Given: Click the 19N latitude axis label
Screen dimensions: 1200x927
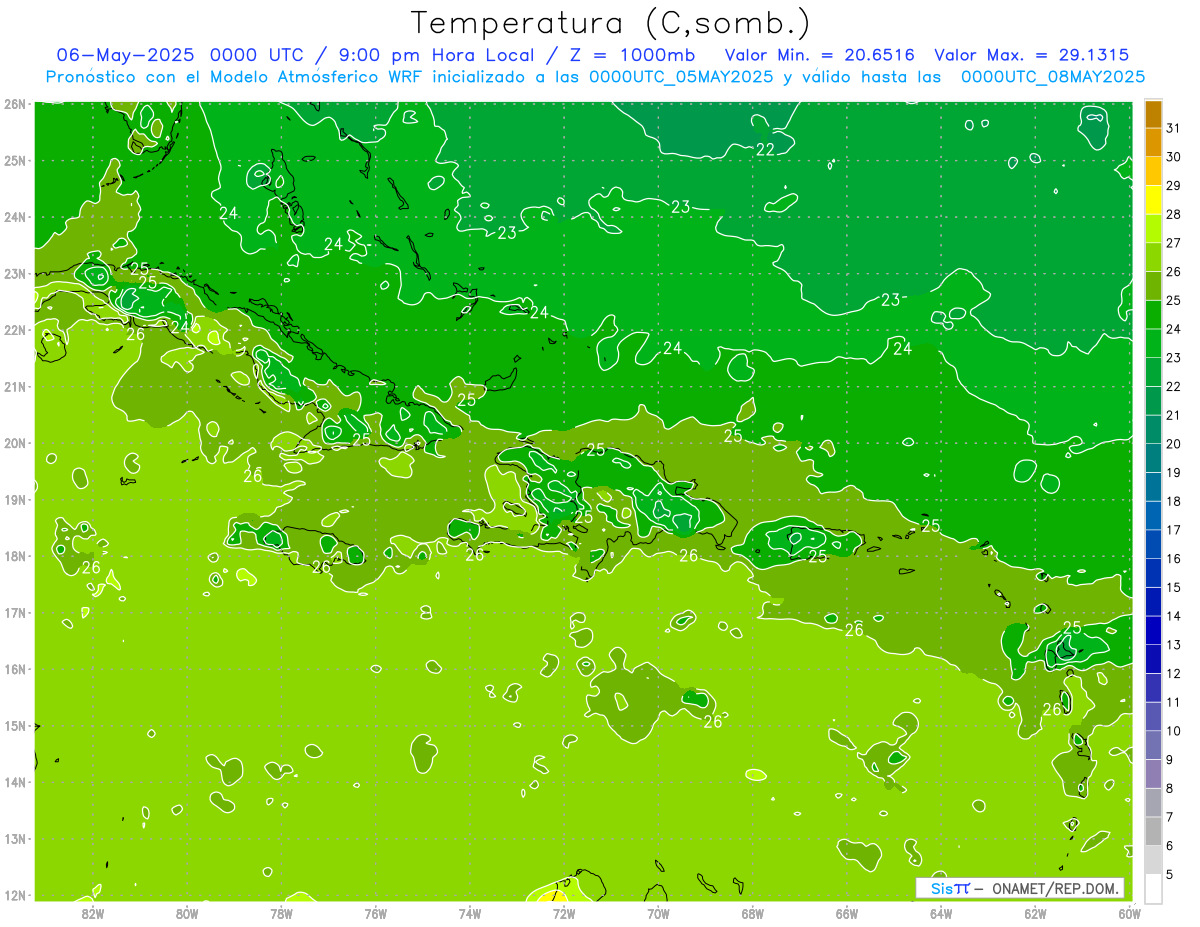Looking at the screenshot, I should click(x=14, y=499).
